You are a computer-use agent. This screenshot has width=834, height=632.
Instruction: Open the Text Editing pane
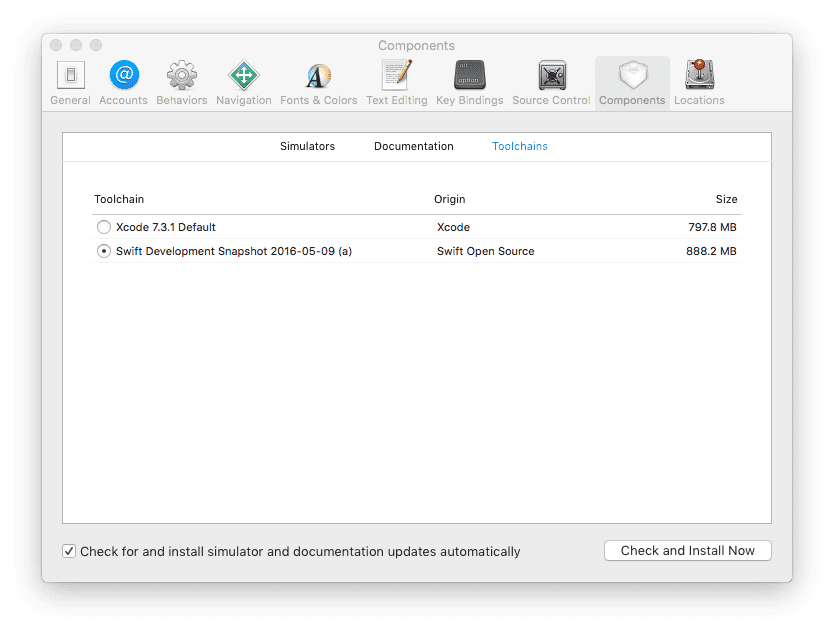(397, 82)
